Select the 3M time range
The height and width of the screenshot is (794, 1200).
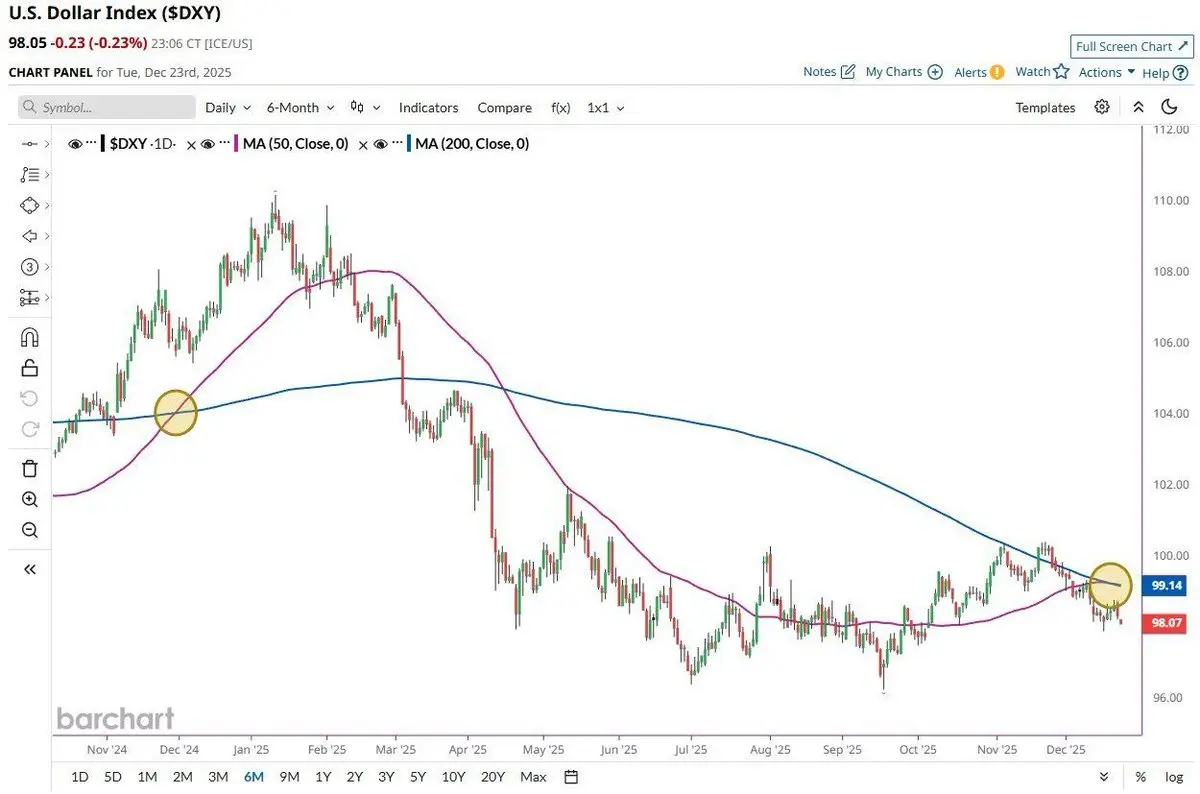pos(218,777)
